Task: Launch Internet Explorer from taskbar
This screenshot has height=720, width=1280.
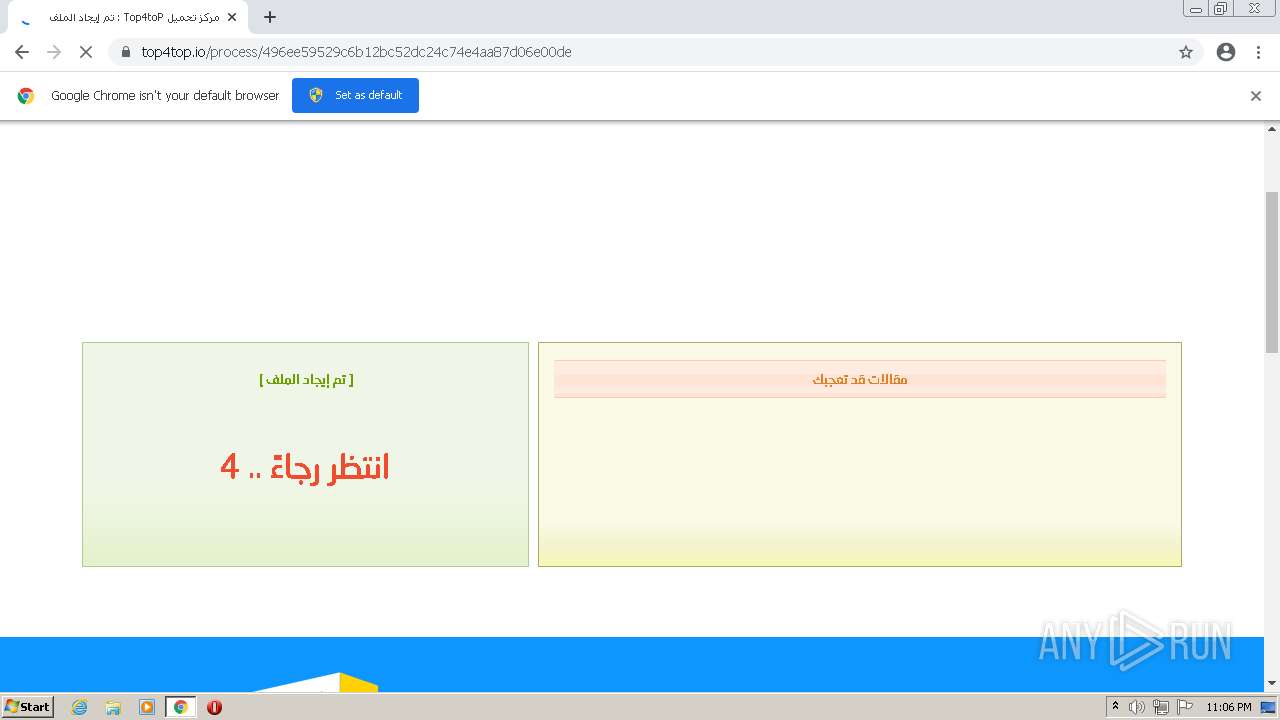Action: pyautogui.click(x=80, y=707)
